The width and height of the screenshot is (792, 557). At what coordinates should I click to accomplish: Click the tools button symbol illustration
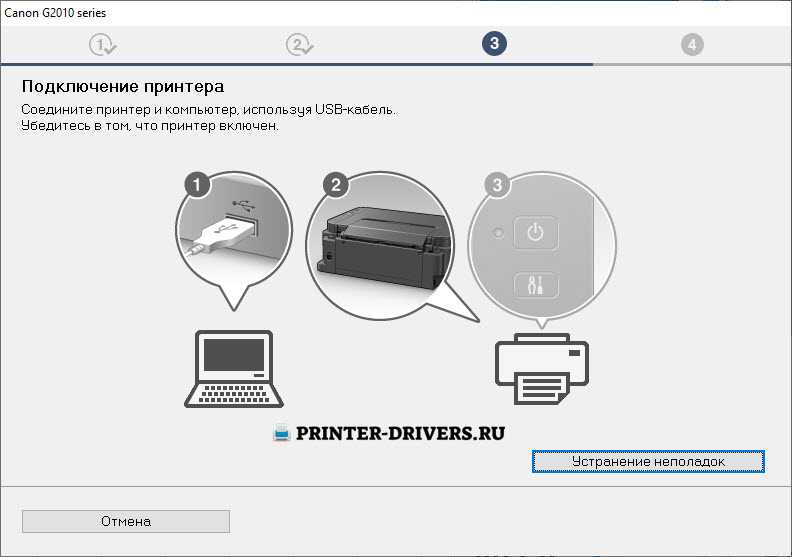[535, 285]
